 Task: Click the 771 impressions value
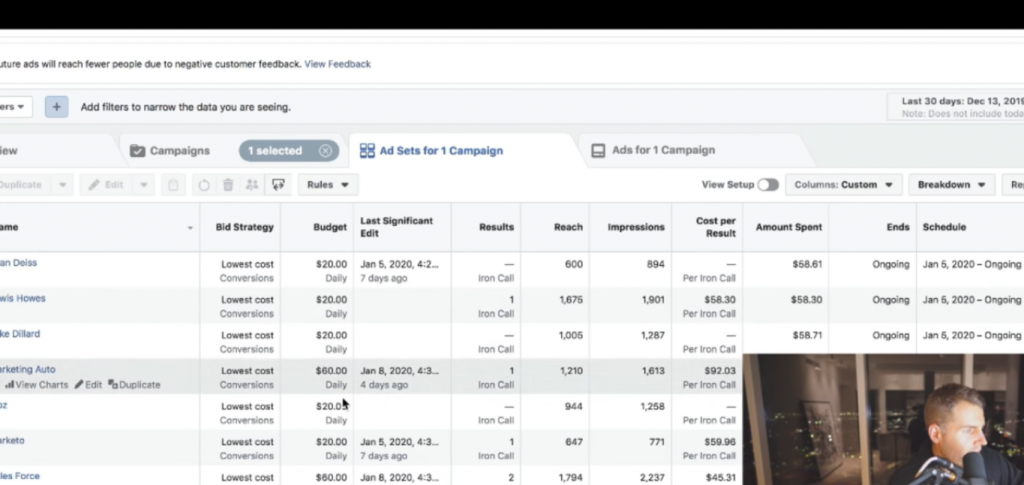tap(657, 442)
